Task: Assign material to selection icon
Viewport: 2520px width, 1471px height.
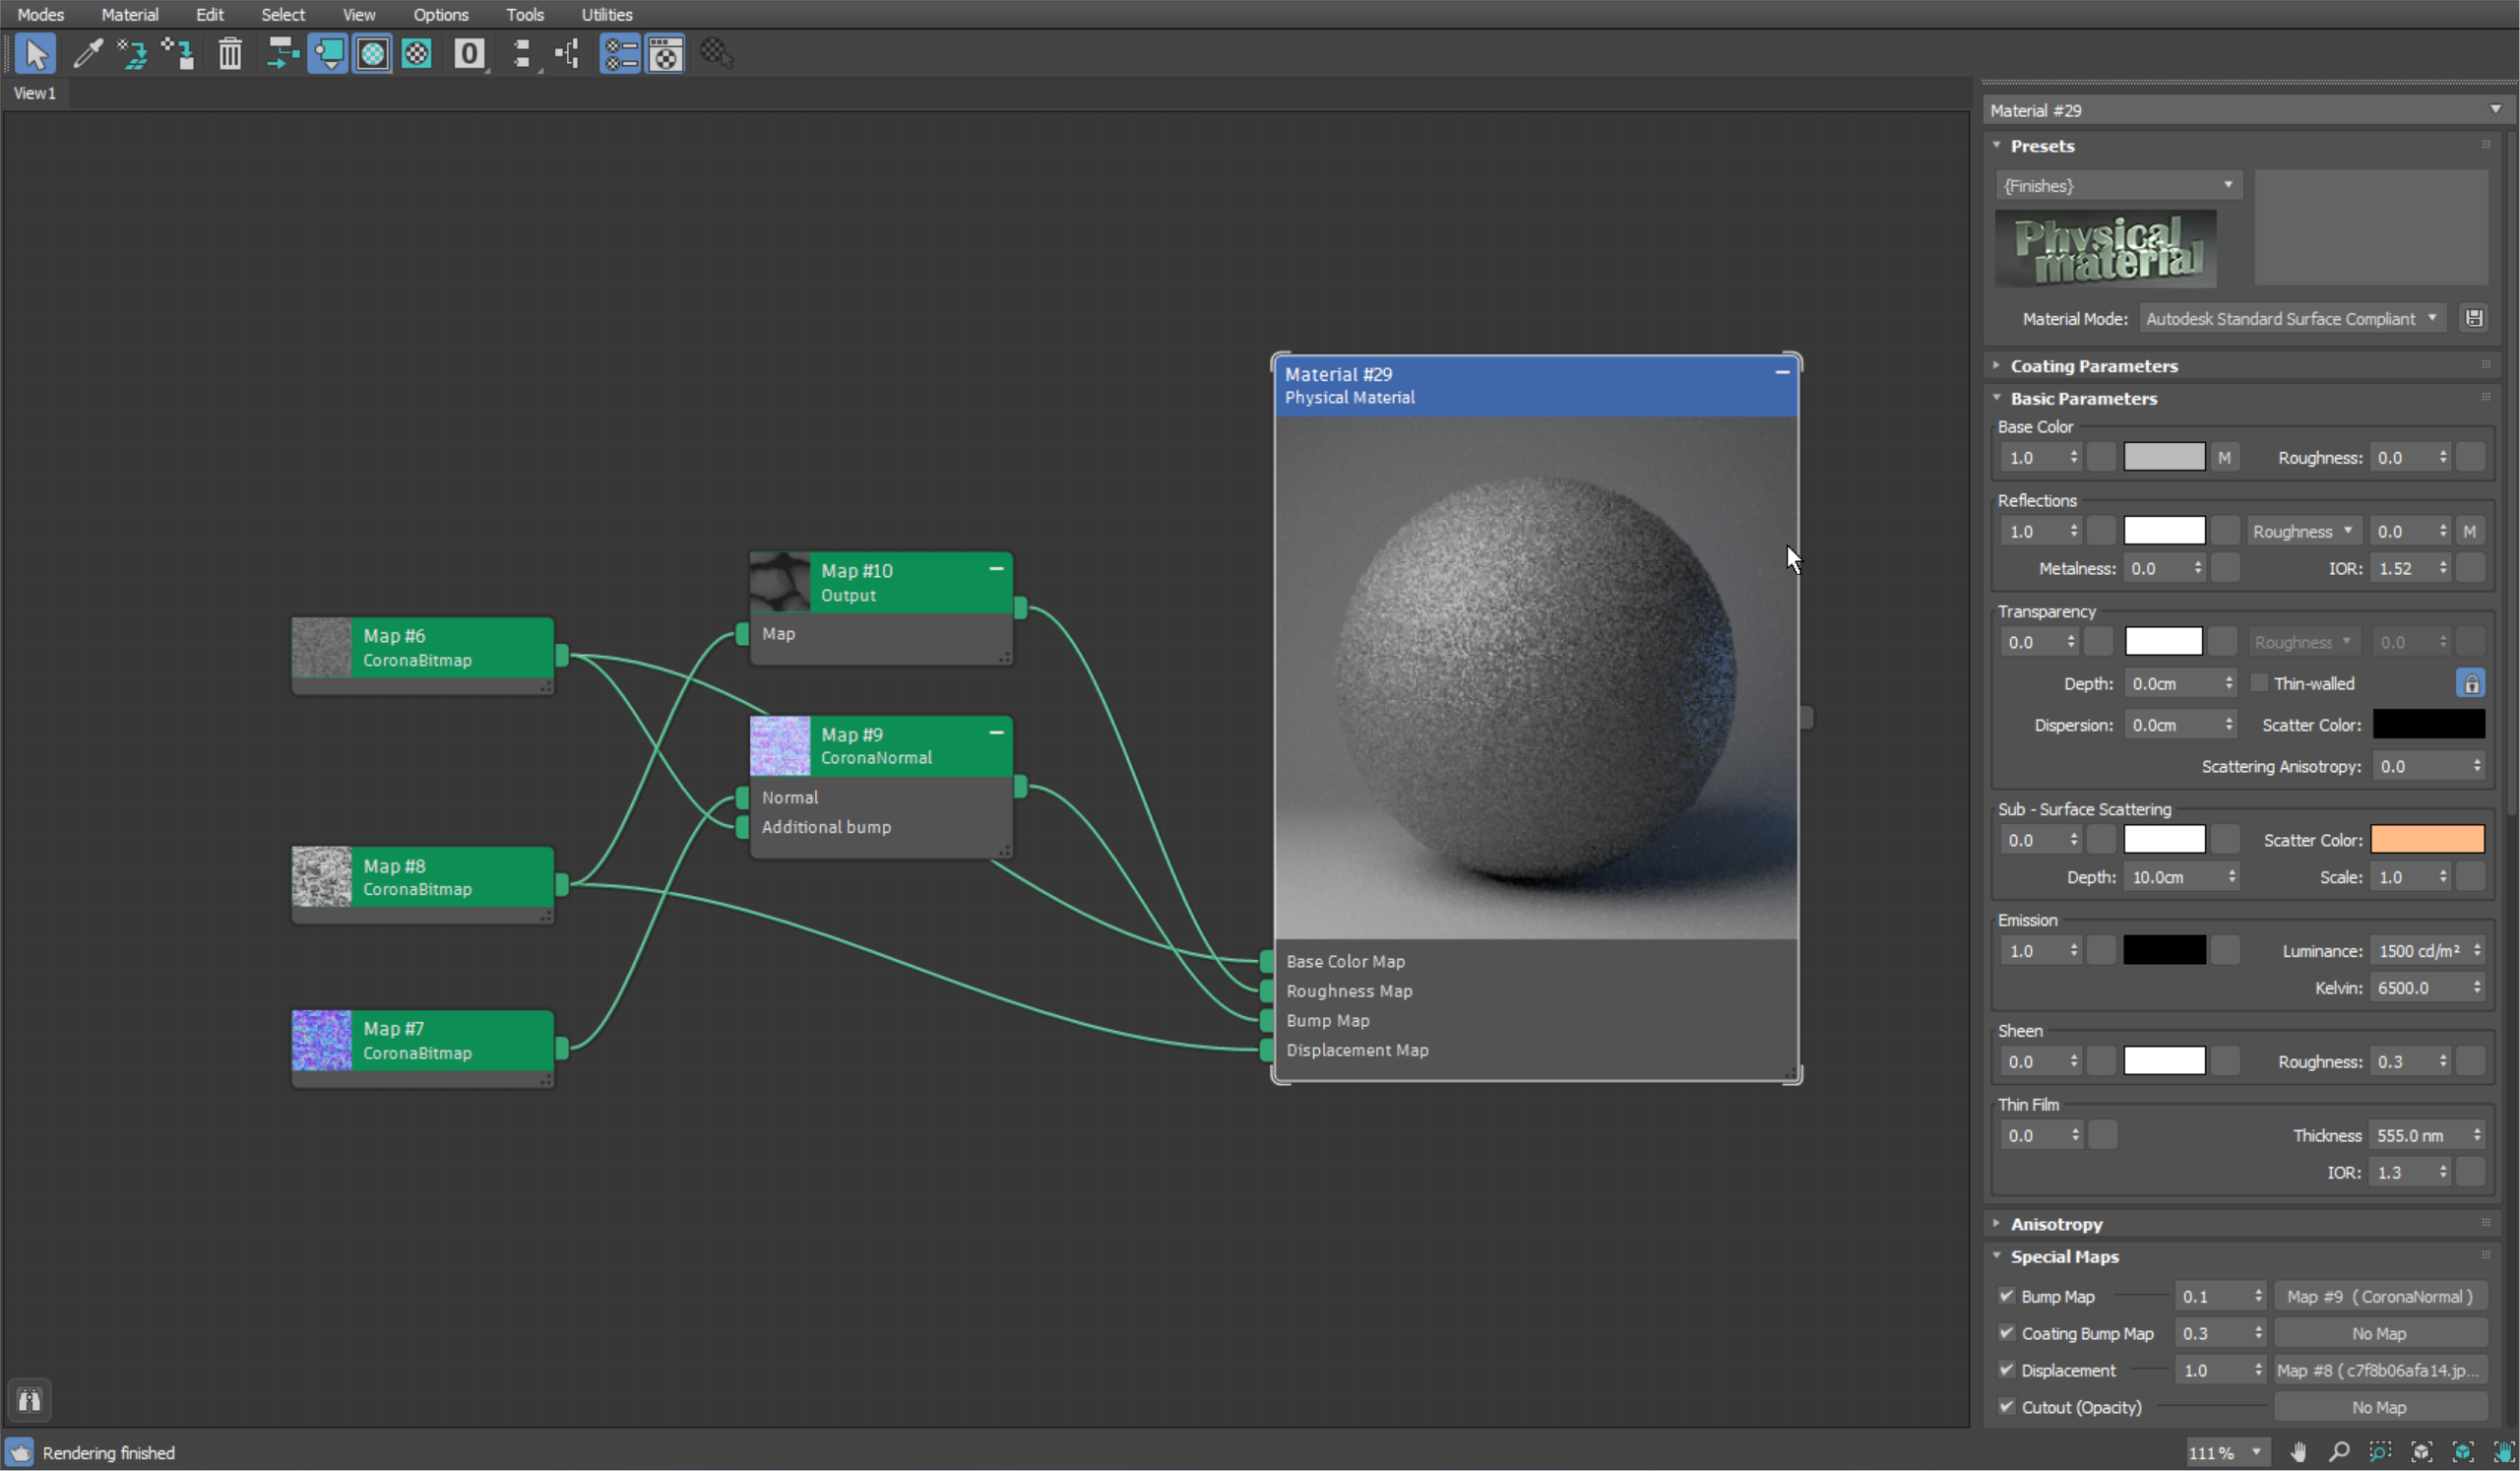Action: [x=178, y=54]
